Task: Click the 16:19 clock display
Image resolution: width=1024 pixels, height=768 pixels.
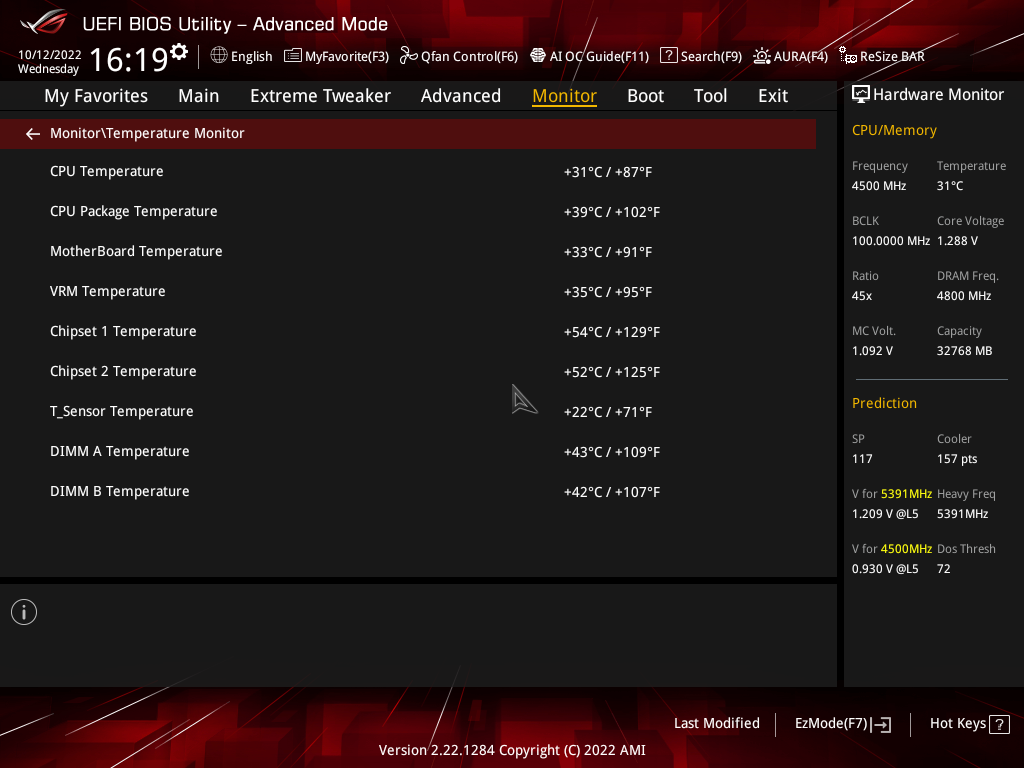Action: coord(129,60)
